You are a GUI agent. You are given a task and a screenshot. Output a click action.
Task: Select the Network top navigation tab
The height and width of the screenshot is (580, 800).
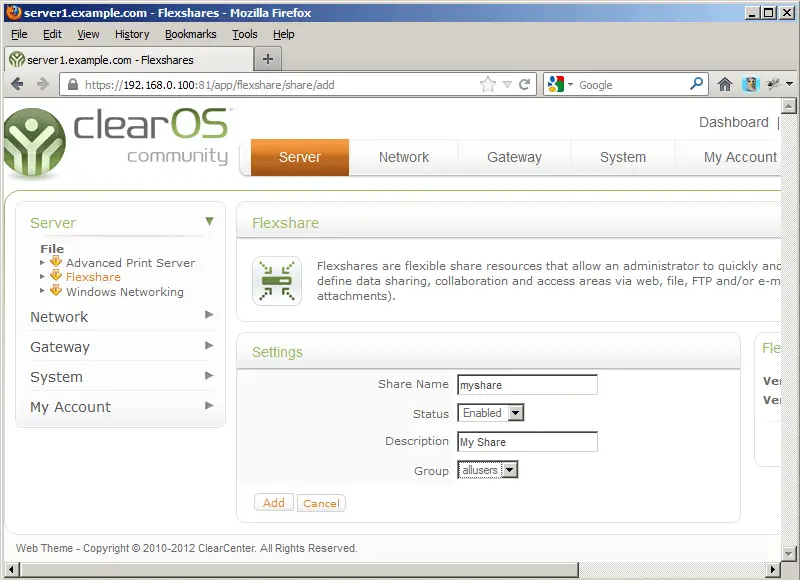click(404, 157)
